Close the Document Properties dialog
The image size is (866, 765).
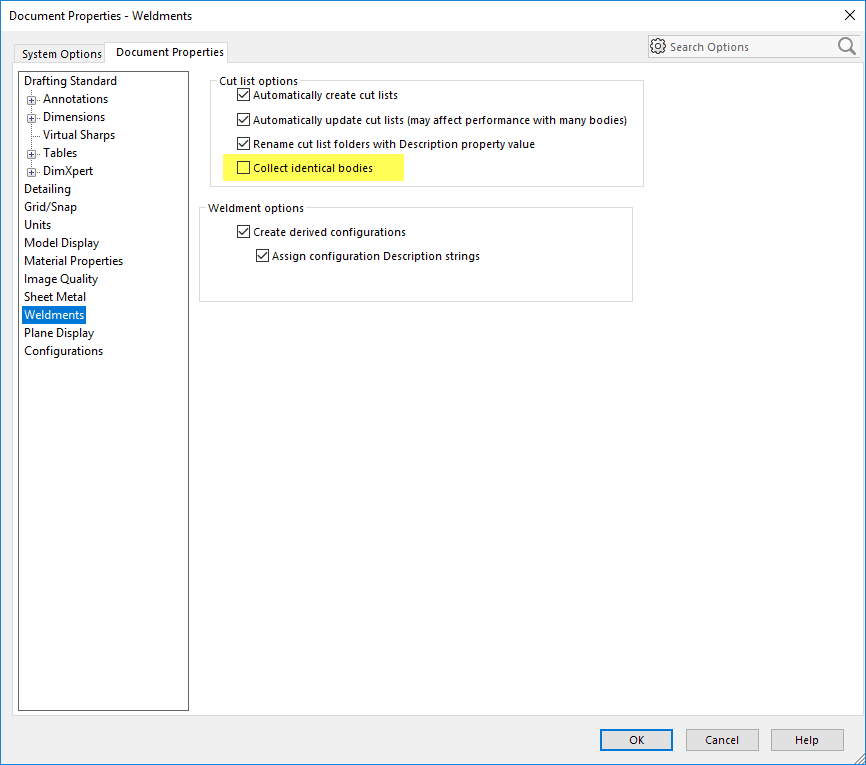[x=849, y=15]
